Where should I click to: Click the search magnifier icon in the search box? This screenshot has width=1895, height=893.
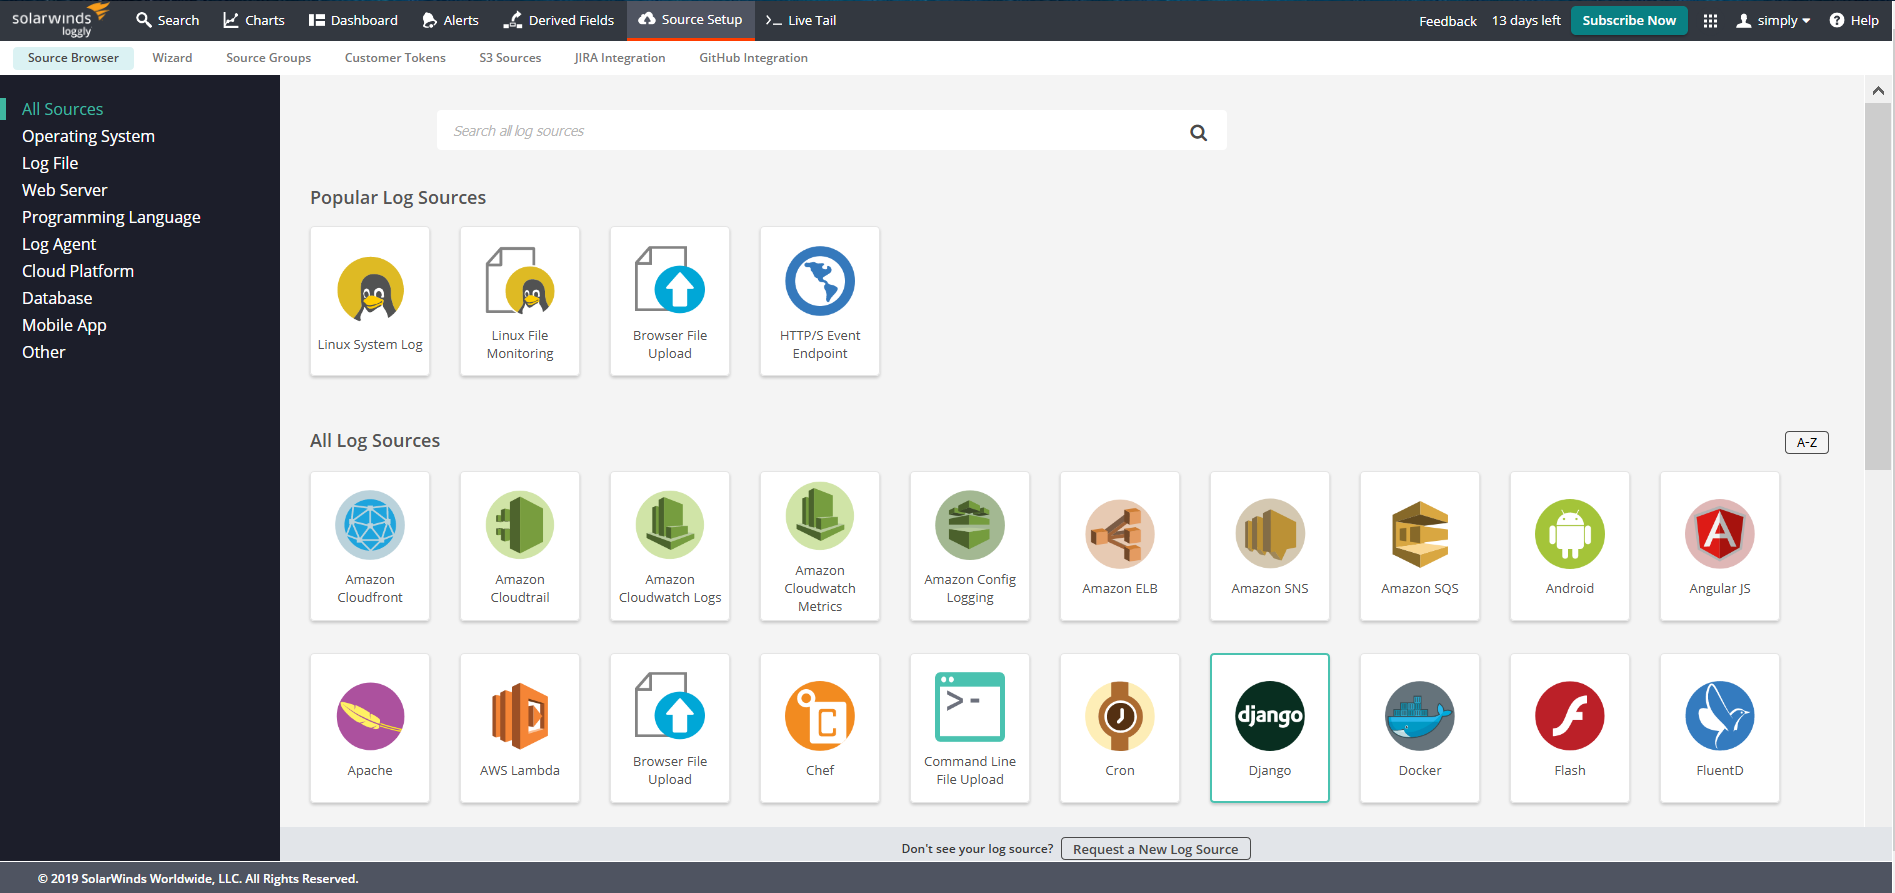click(1198, 132)
